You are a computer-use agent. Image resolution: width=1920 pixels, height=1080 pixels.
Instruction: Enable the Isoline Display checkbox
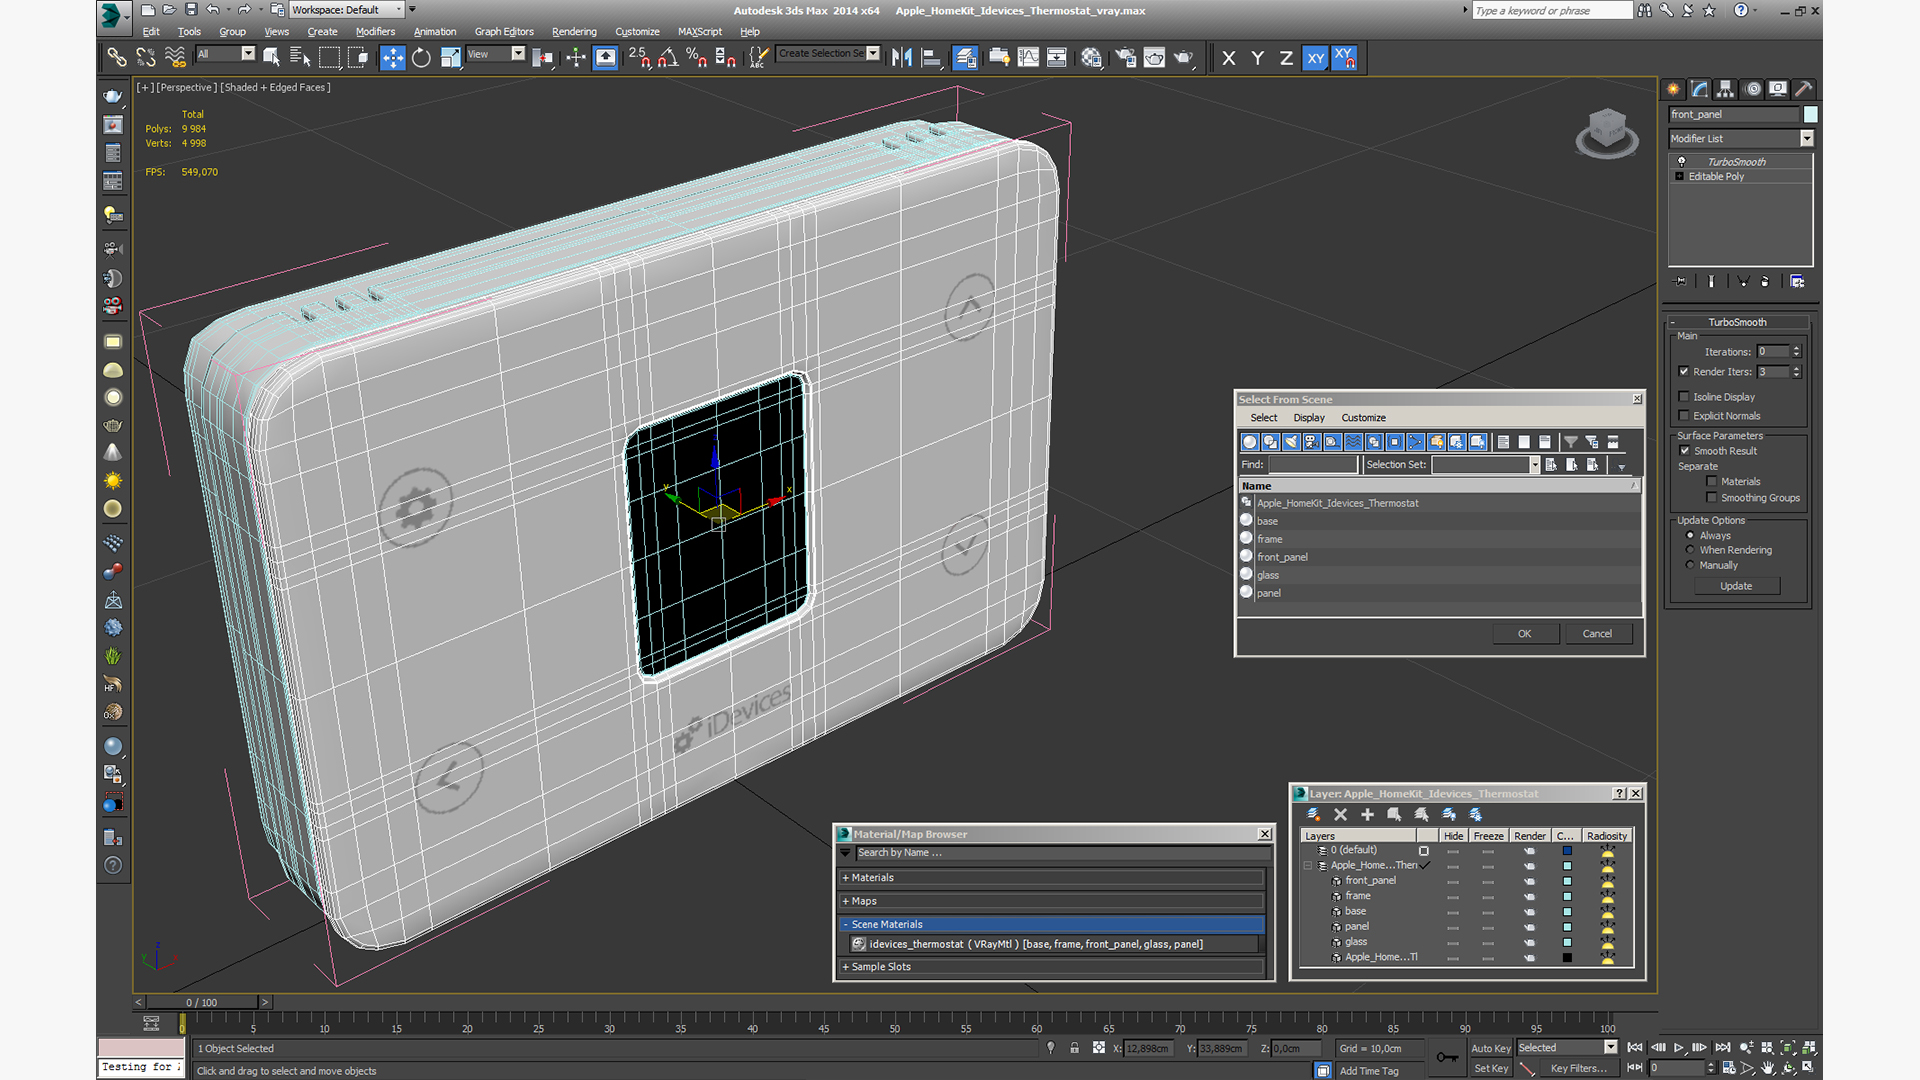[x=1684, y=397]
